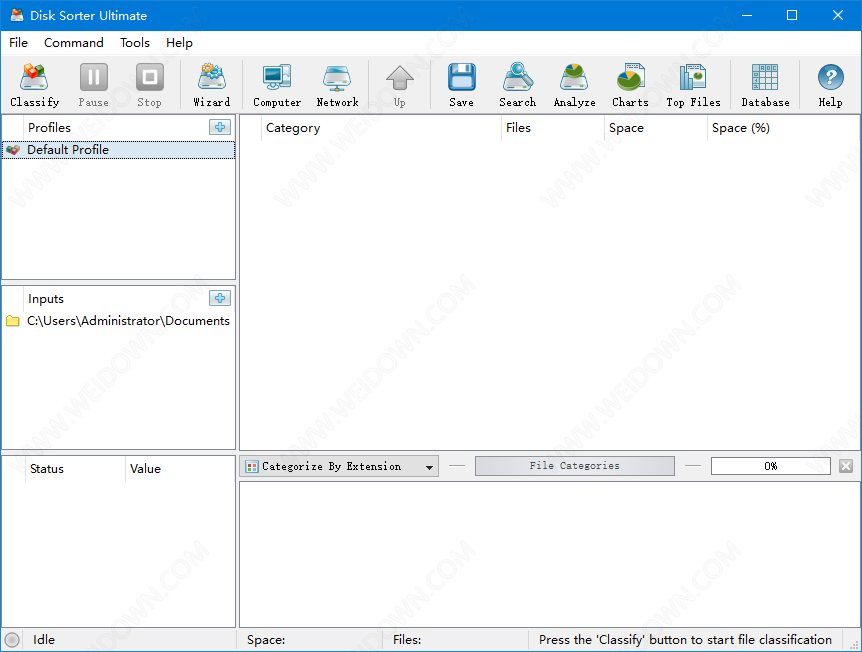This screenshot has height=652, width=862.
Task: Click the Pause toolbar icon
Action: [x=93, y=85]
